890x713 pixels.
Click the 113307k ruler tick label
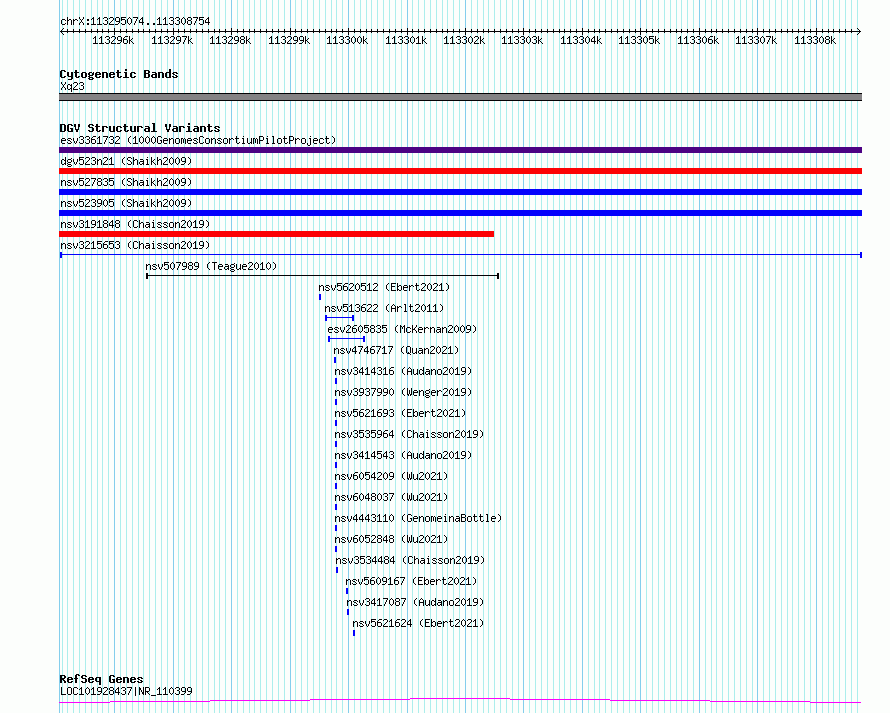(755, 40)
